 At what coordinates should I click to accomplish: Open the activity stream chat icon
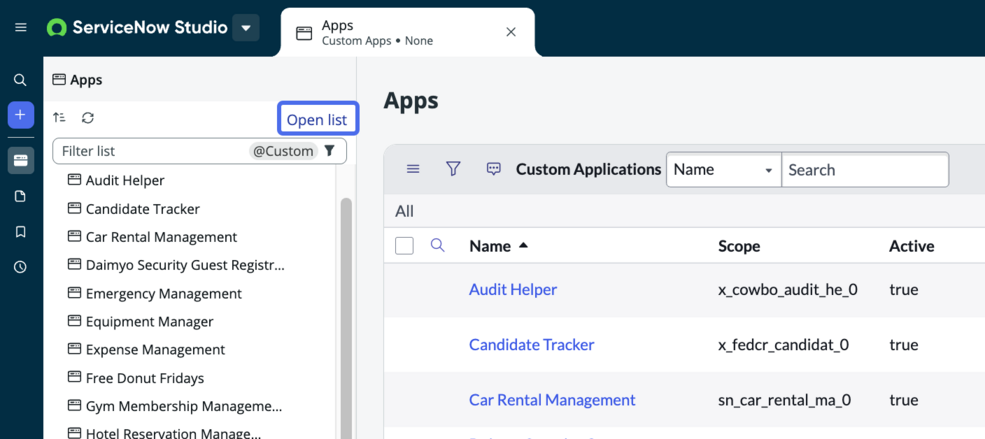tap(494, 169)
